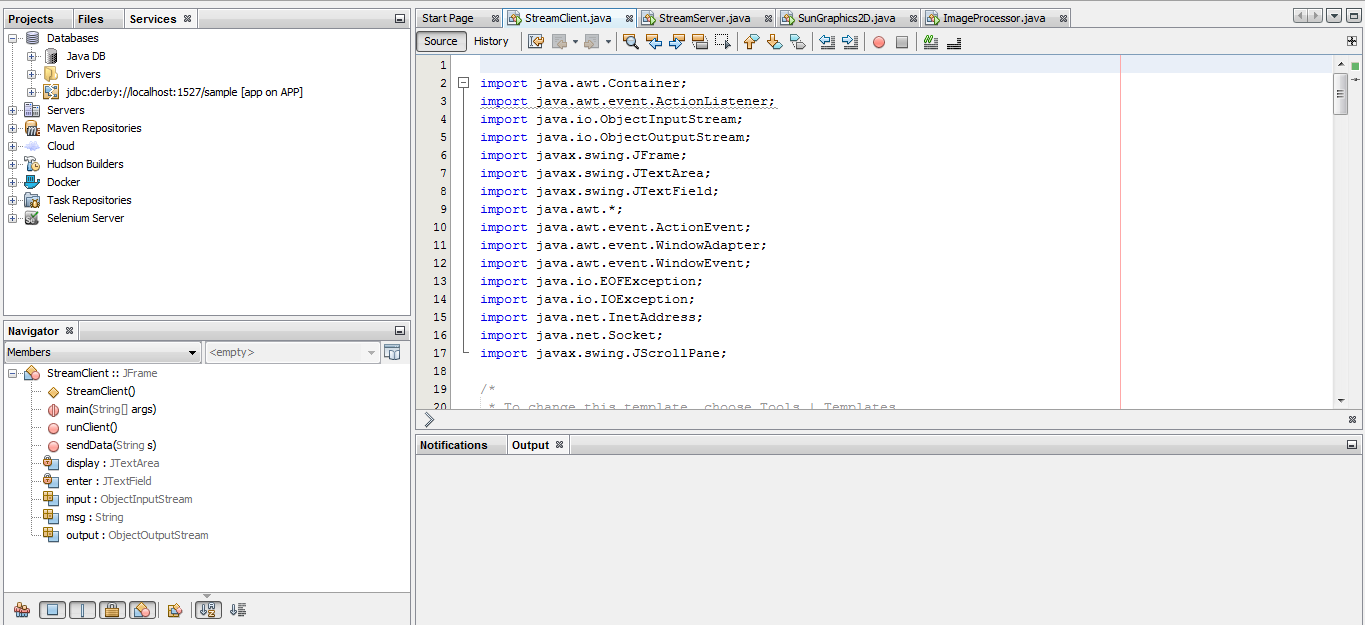Click line 9 import java.awt.*
The width and height of the screenshot is (1365, 625).
pyautogui.click(x=551, y=210)
